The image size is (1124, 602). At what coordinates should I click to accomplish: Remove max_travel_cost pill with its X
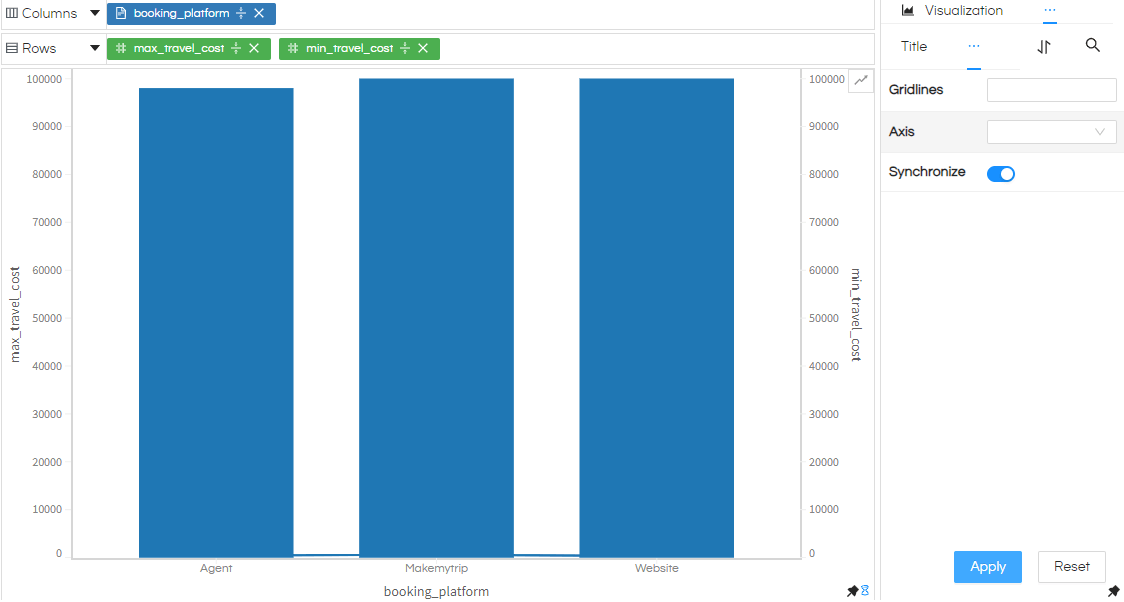pos(254,48)
